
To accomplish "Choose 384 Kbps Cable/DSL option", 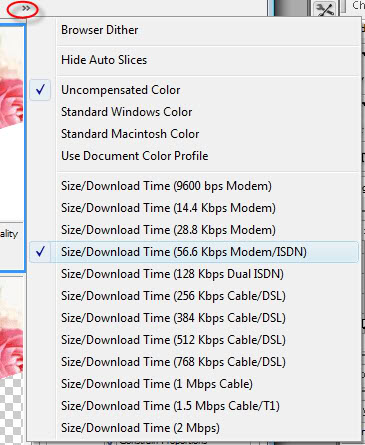I will (194, 318).
